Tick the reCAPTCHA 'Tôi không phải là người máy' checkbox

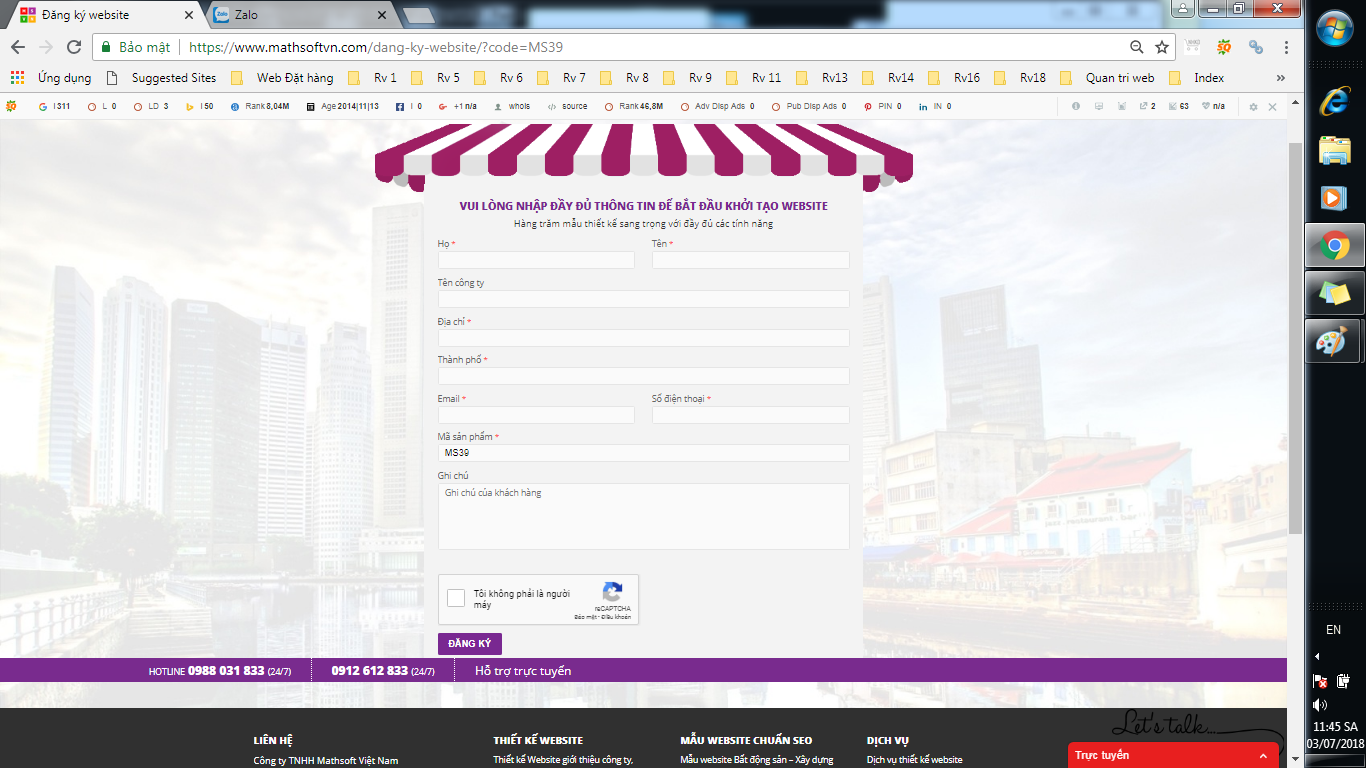(x=456, y=598)
